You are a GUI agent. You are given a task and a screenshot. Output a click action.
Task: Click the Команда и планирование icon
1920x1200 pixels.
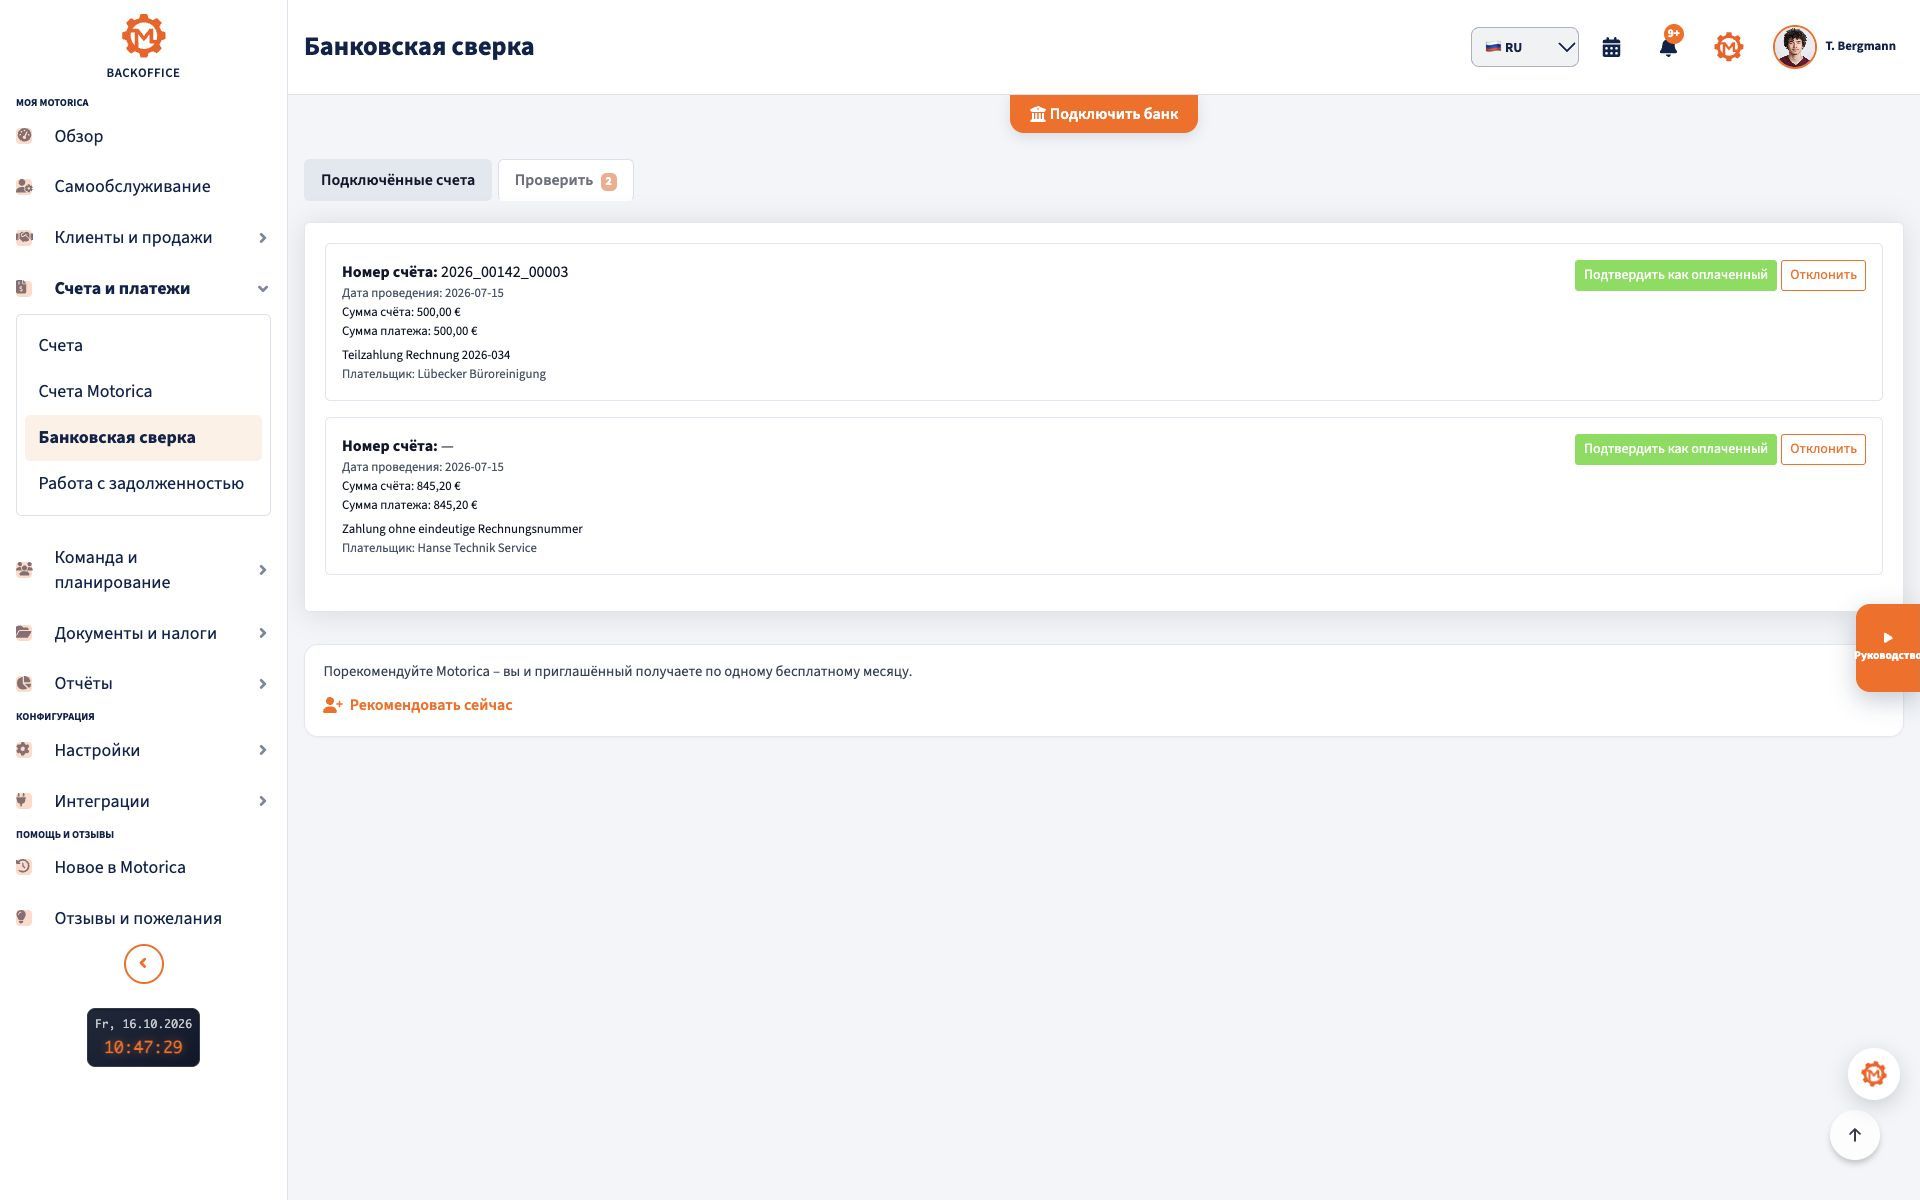click(25, 569)
